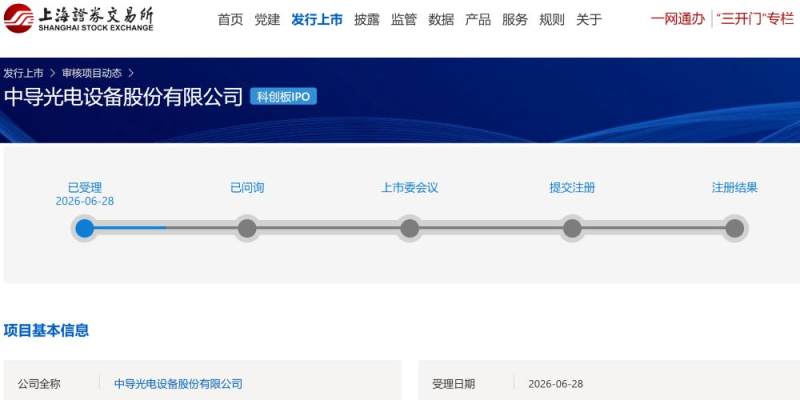Open the 规则 navigation menu
The width and height of the screenshot is (800, 400).
pos(552,20)
